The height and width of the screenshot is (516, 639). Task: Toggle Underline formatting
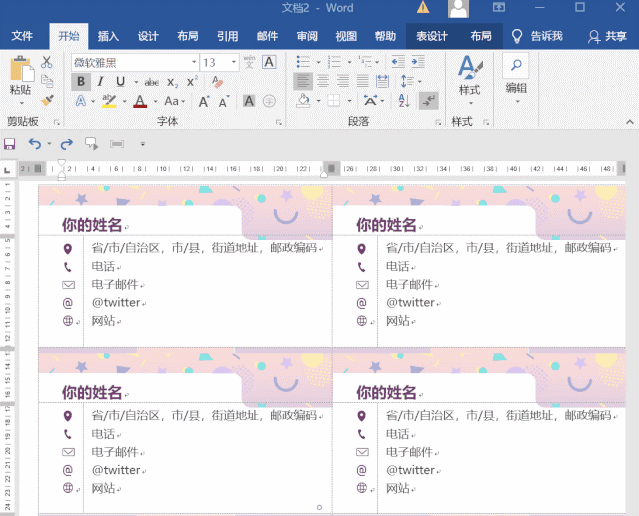coord(120,82)
